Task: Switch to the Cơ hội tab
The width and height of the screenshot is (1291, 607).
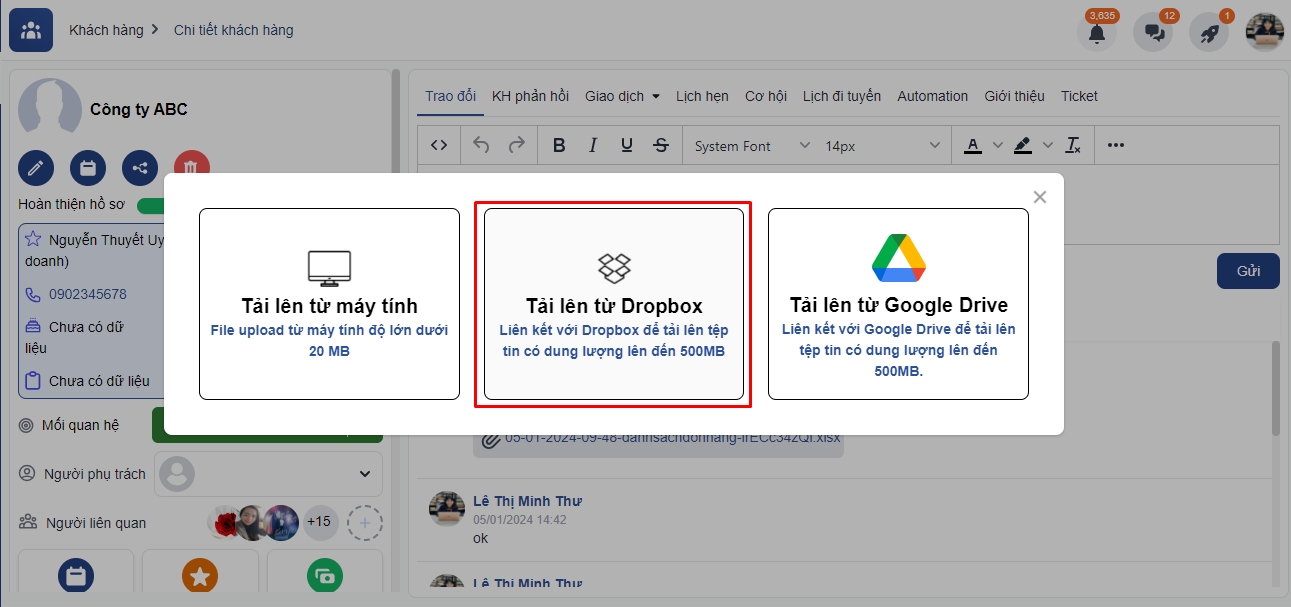Action: point(766,96)
